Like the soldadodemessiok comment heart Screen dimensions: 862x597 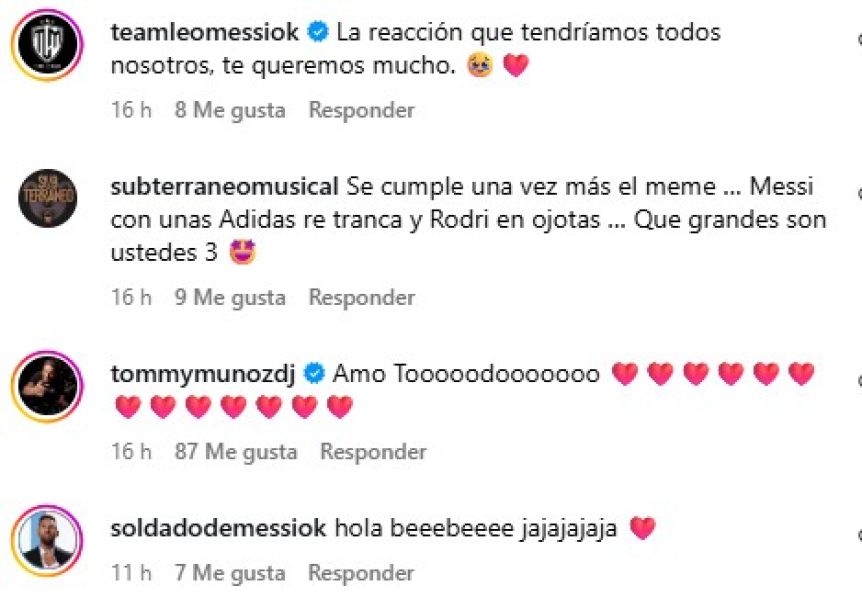click(859, 534)
